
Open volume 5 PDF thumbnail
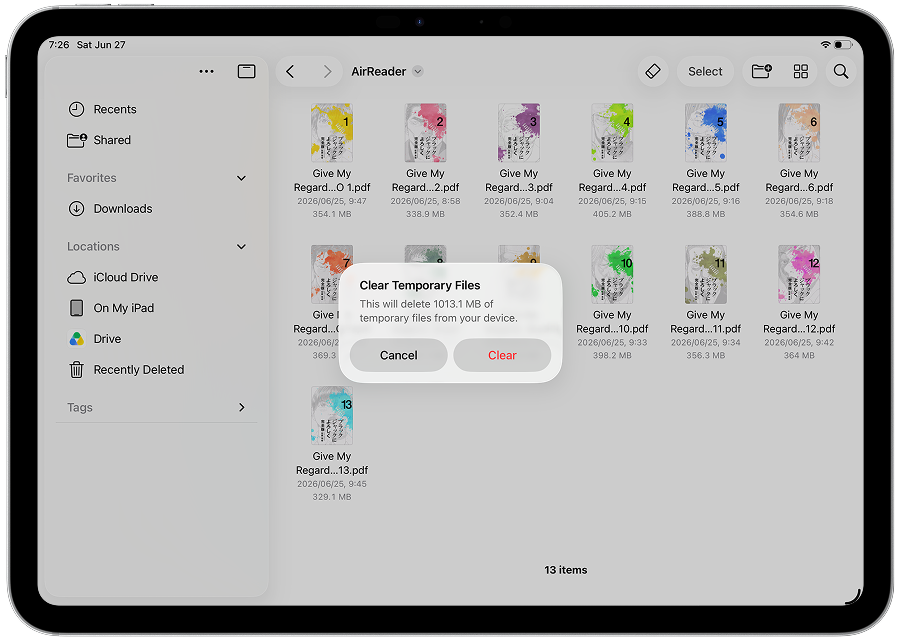pyautogui.click(x=706, y=133)
